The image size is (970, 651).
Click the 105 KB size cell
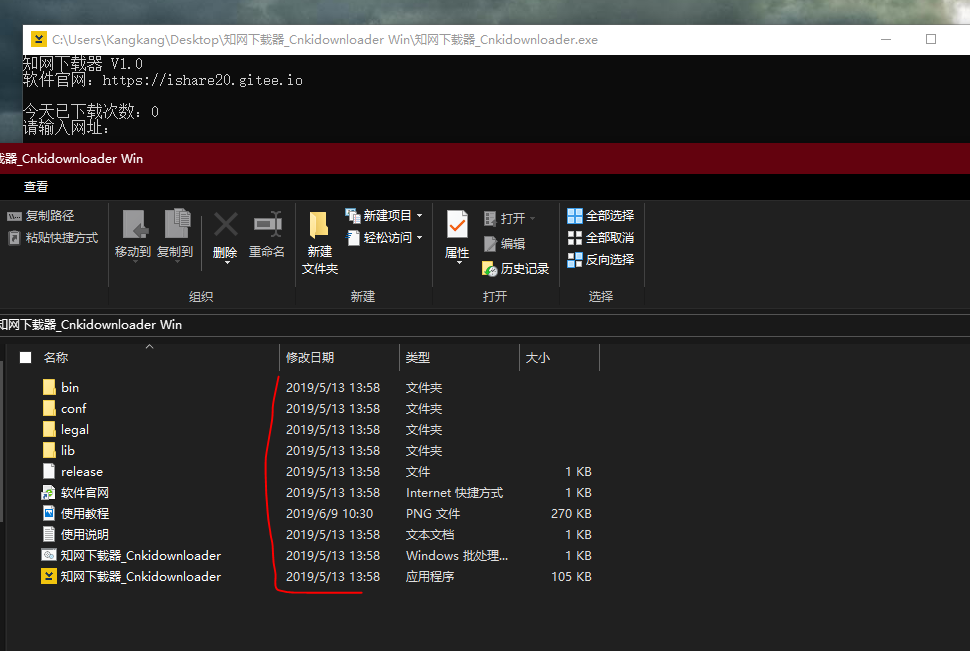point(572,577)
